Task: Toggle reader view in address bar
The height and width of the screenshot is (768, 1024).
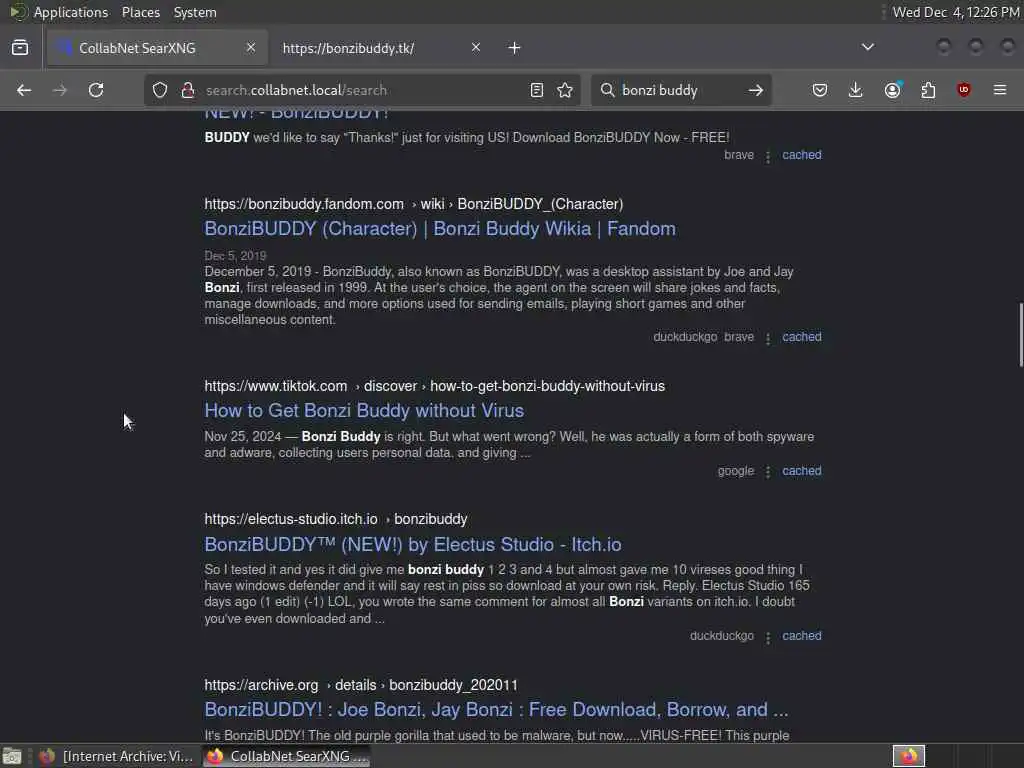Action: point(537,90)
